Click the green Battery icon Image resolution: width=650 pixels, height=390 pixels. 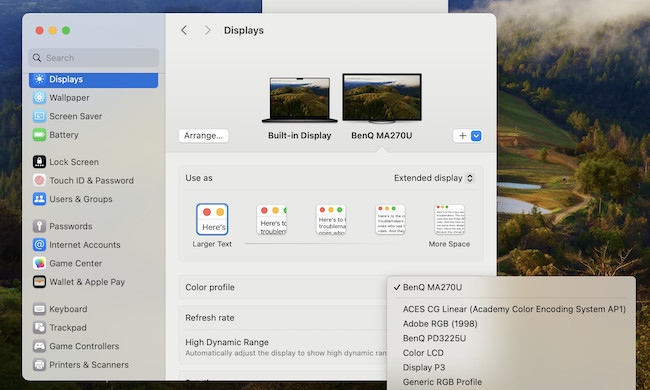[39, 135]
